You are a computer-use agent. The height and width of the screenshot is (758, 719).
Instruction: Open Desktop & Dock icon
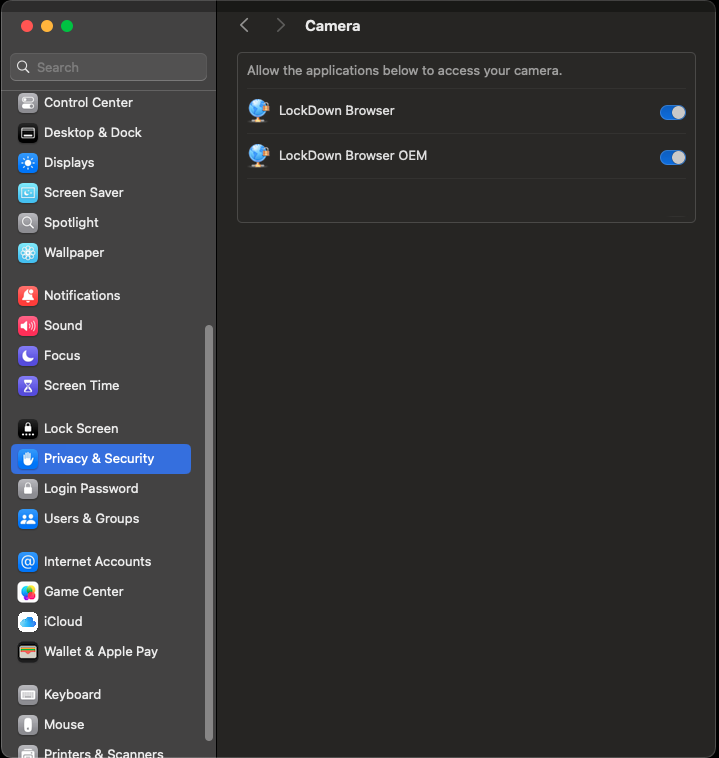pyautogui.click(x=28, y=132)
